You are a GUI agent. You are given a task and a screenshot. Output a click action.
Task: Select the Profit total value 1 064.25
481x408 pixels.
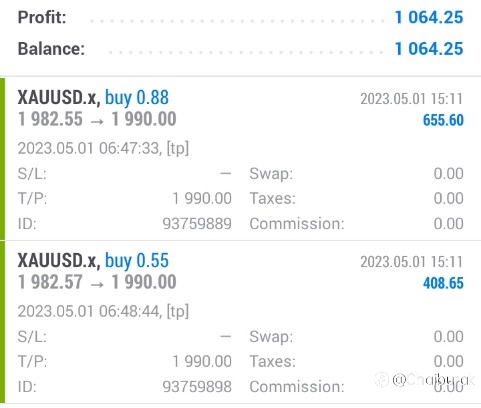click(429, 17)
